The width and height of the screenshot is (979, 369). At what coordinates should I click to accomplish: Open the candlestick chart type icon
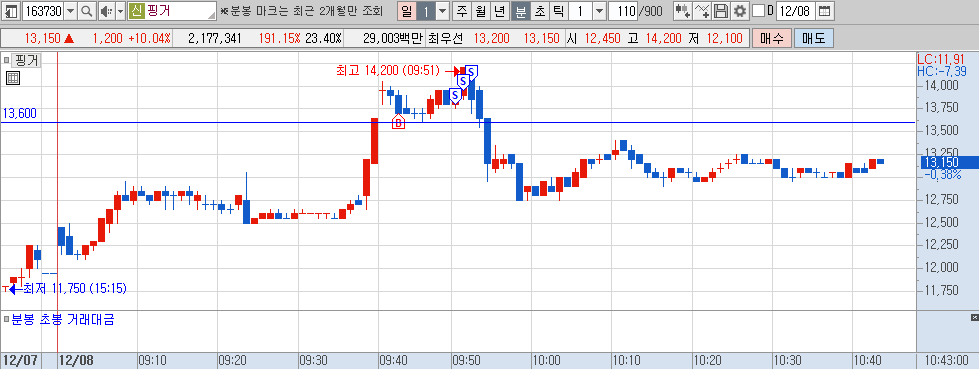pos(683,11)
